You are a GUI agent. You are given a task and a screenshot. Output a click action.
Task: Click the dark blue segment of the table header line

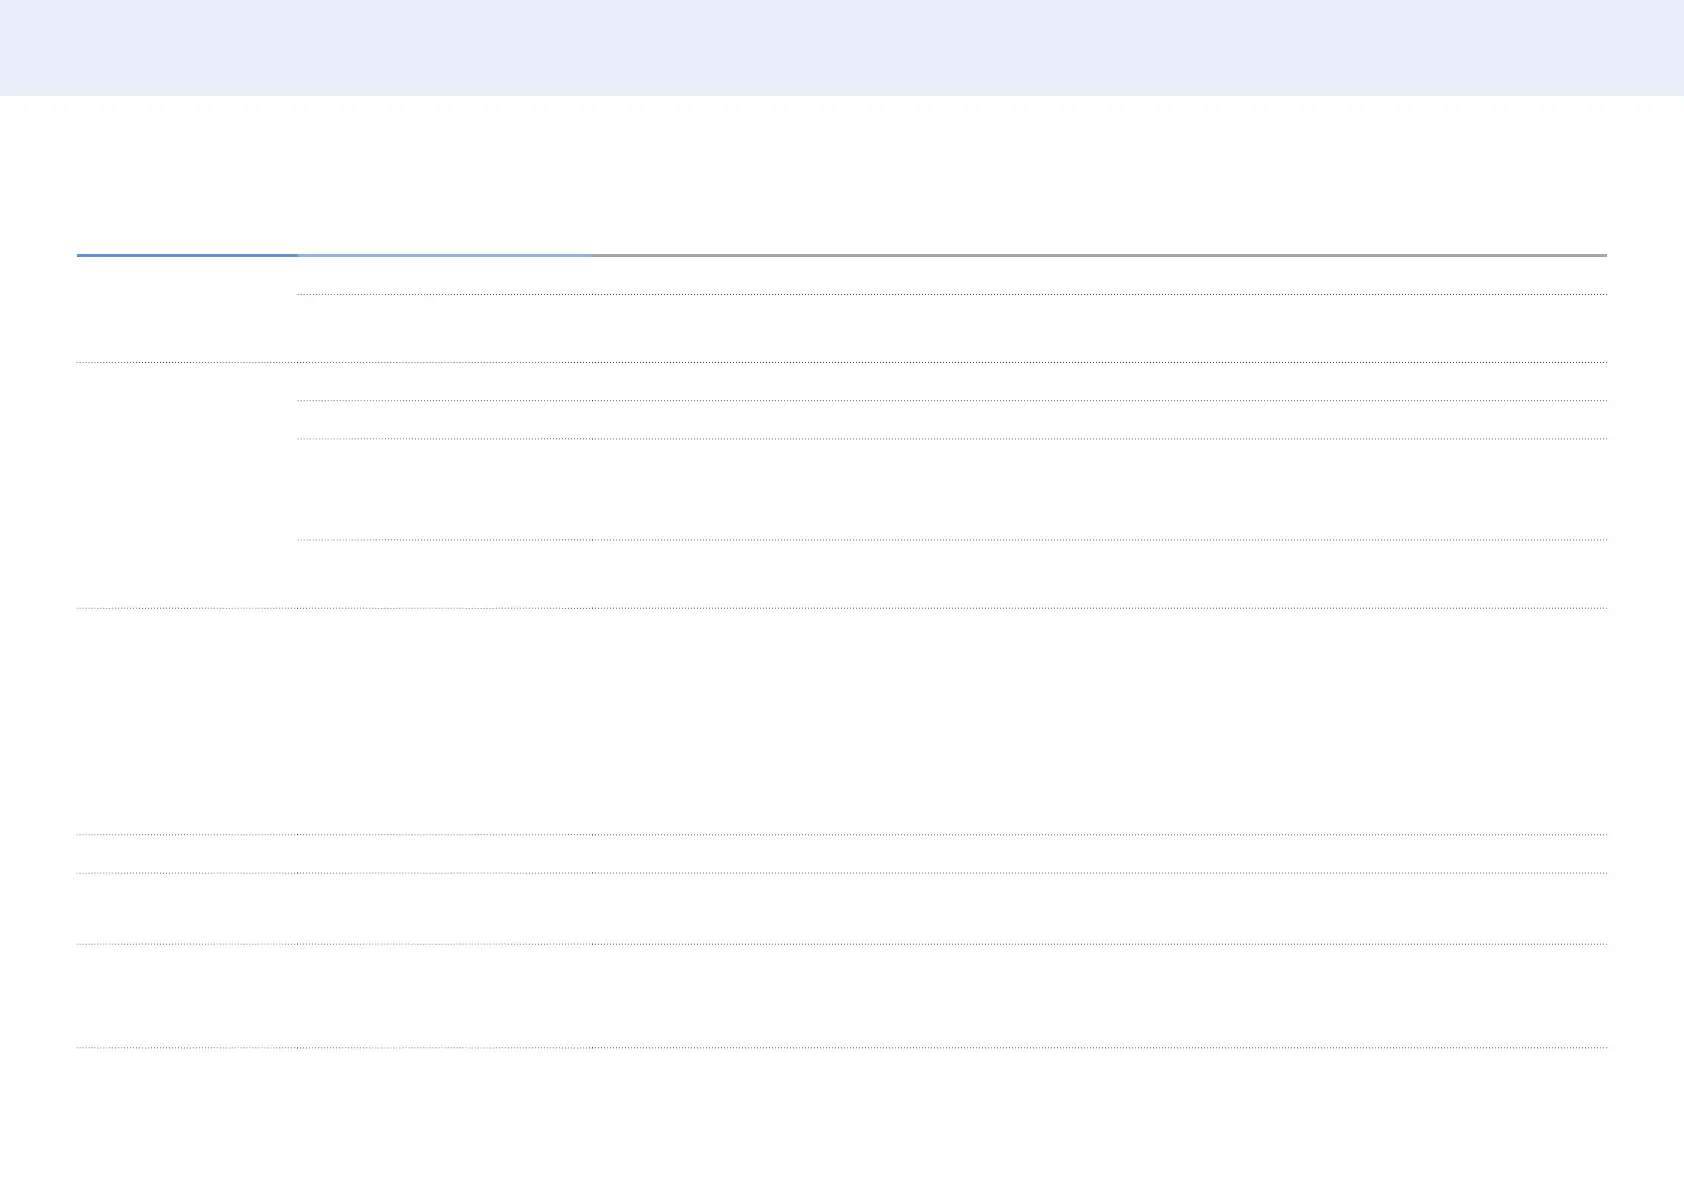(x=187, y=255)
